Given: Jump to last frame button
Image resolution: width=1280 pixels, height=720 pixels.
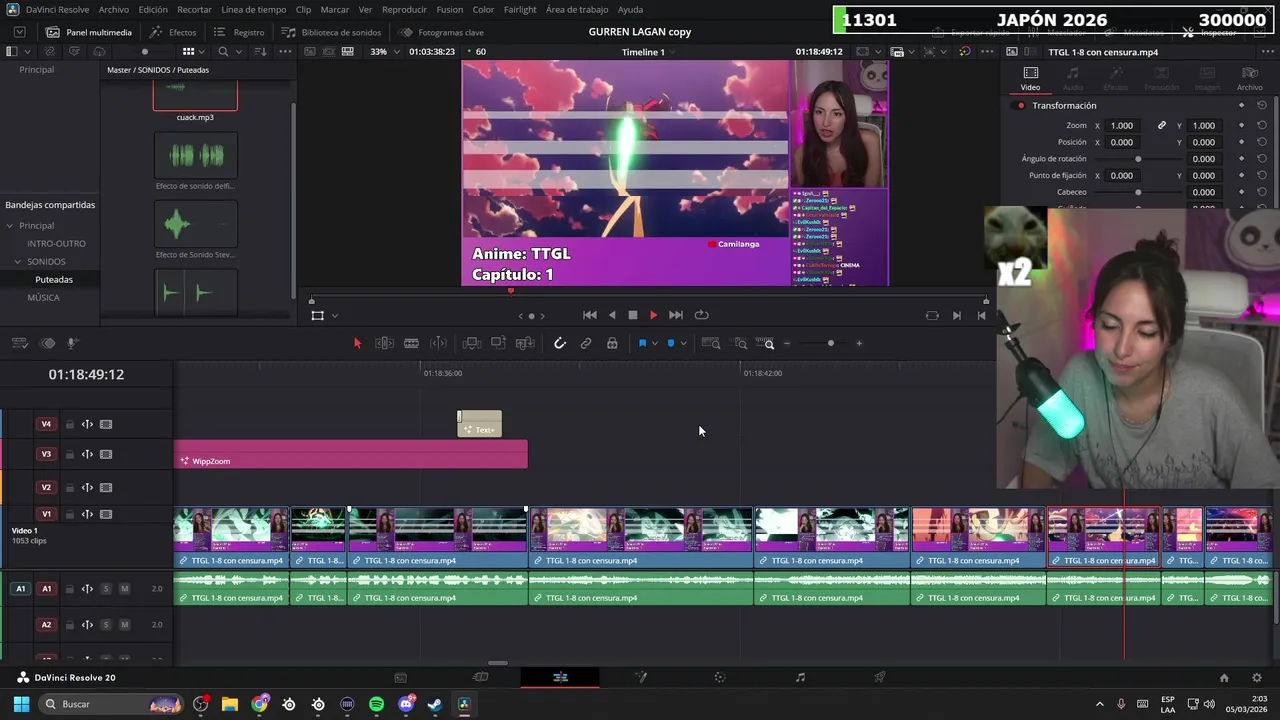Looking at the screenshot, I should (x=676, y=315).
